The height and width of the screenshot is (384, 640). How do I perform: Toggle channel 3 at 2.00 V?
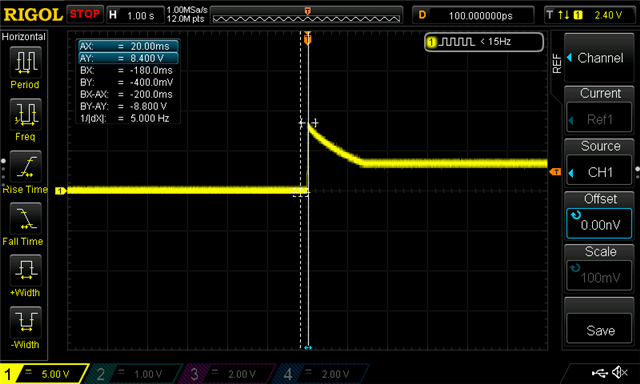(x=229, y=374)
